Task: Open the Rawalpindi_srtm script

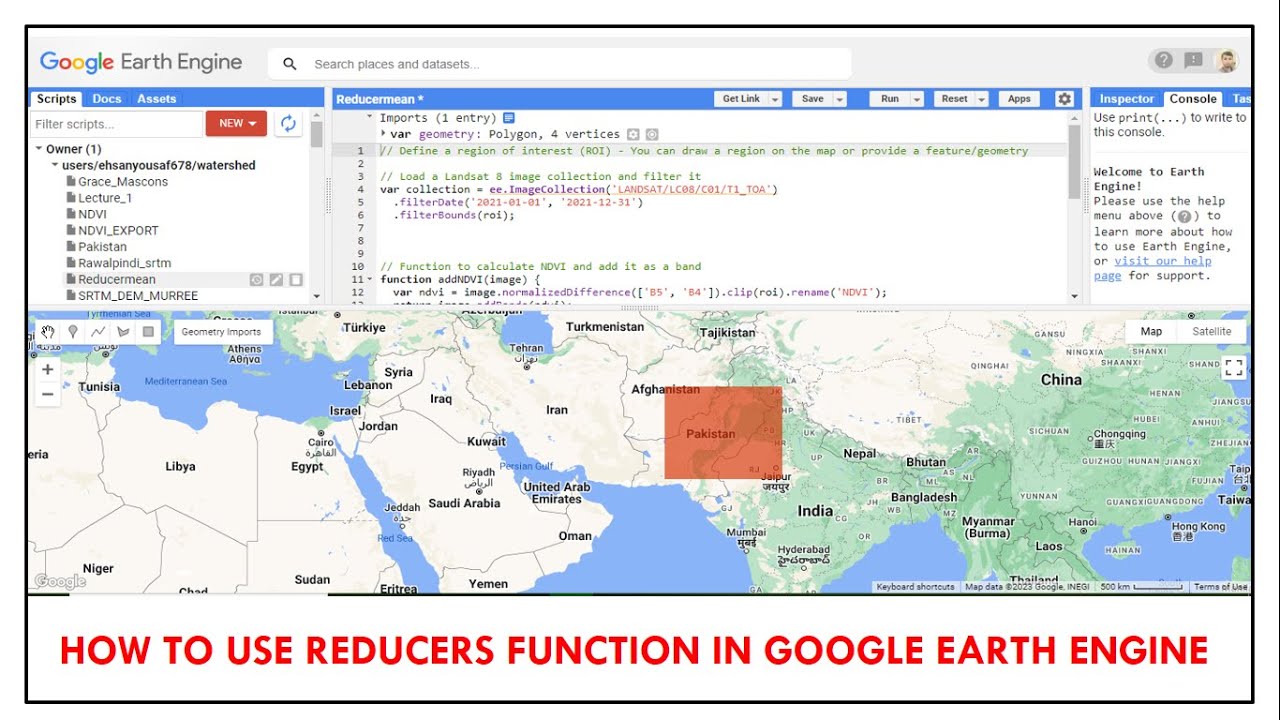Action: click(117, 263)
